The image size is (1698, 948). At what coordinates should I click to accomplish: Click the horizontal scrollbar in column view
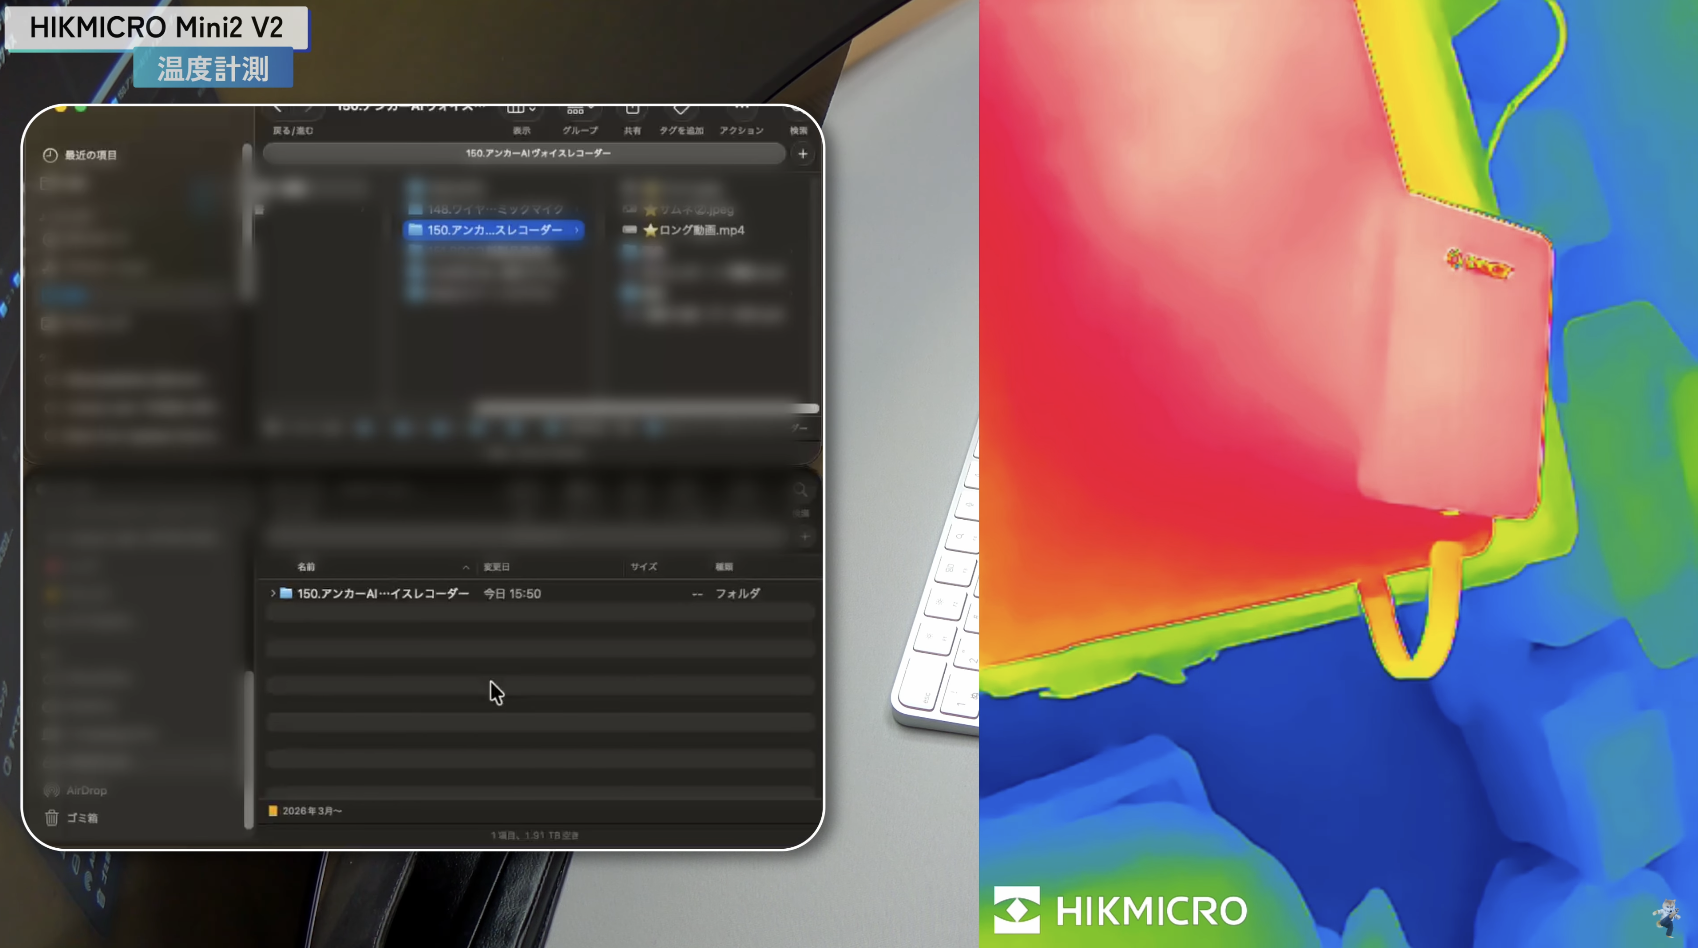645,408
